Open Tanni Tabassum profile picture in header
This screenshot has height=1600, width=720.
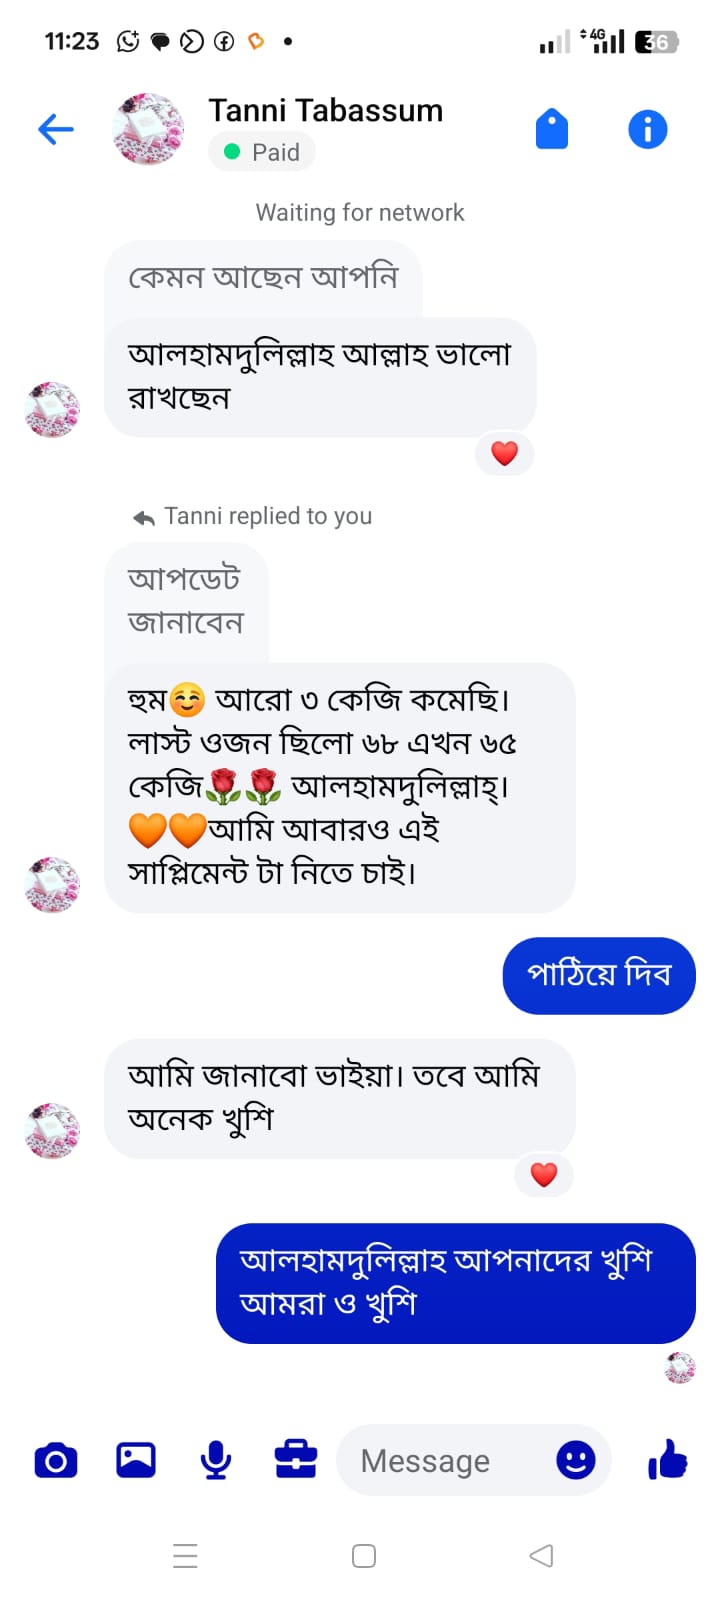[149, 129]
